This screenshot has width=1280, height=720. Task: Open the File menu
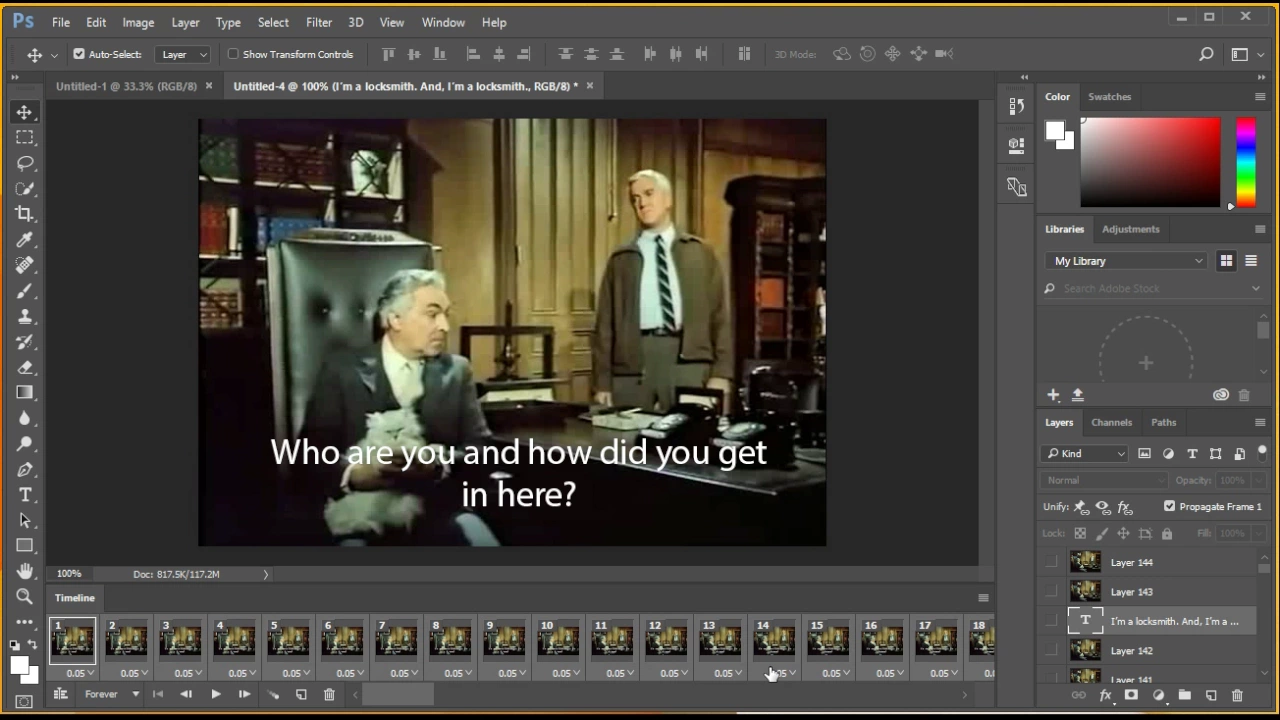coord(61,22)
